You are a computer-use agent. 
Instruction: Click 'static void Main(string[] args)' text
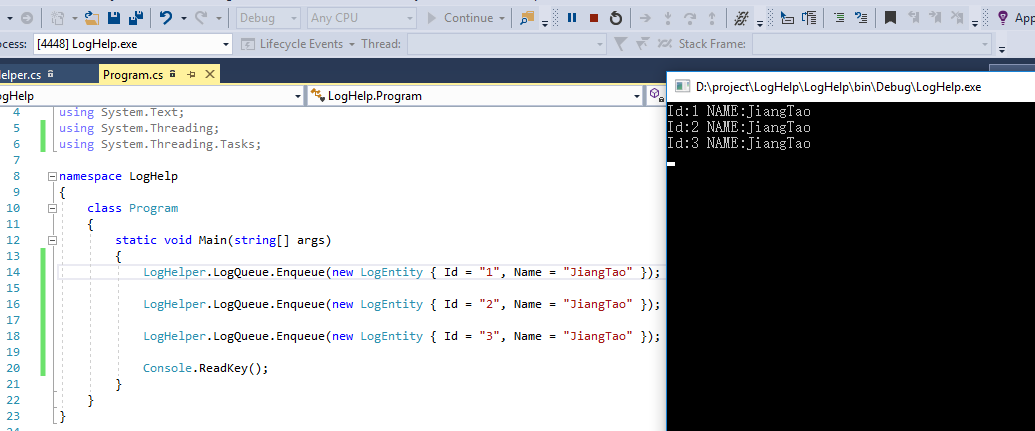[x=223, y=240]
